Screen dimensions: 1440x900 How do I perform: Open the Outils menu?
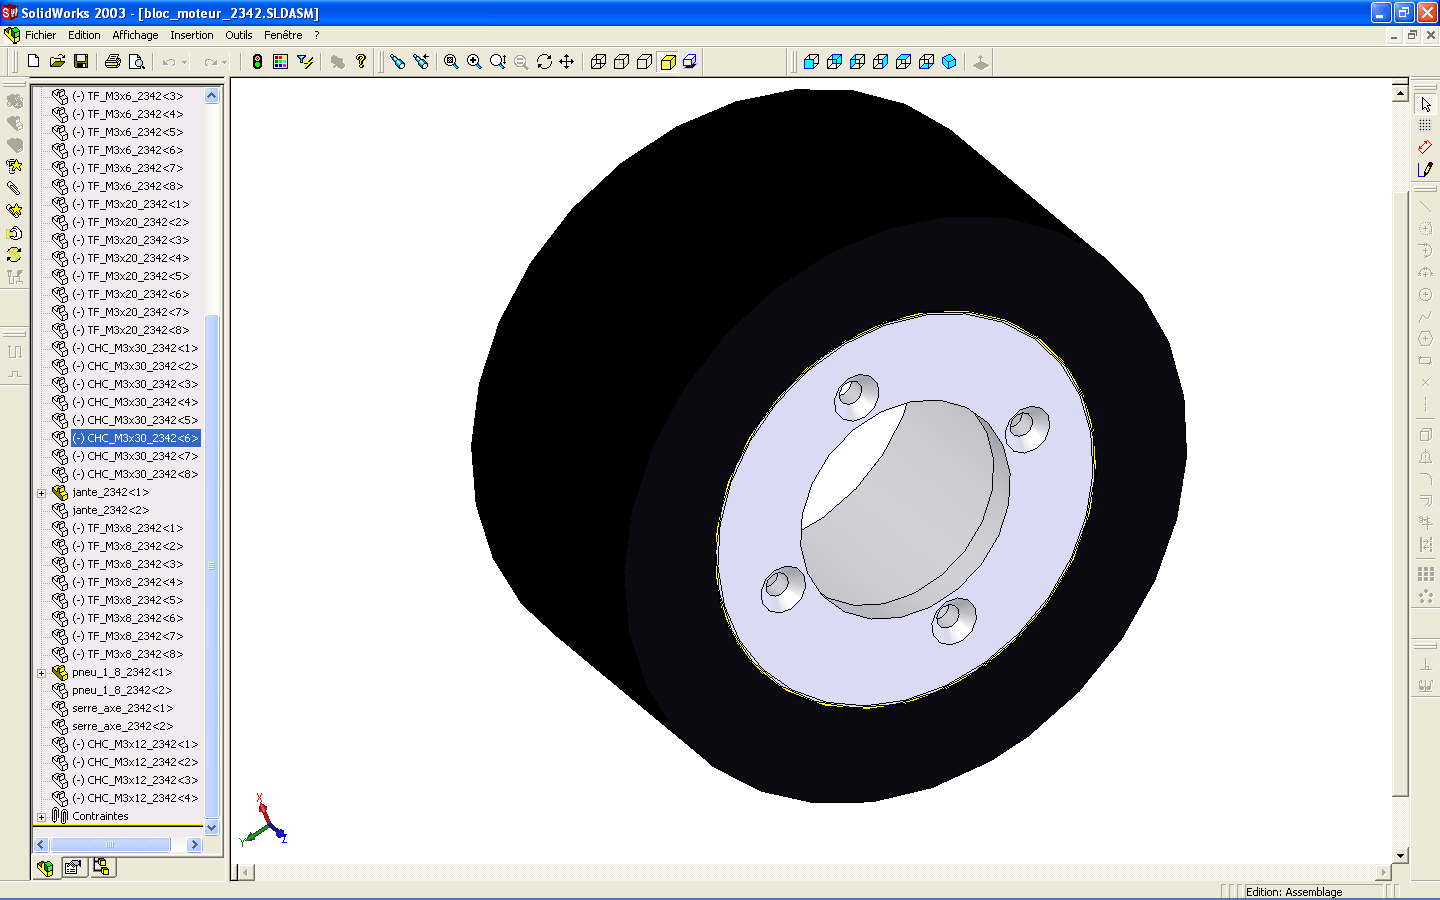point(238,35)
